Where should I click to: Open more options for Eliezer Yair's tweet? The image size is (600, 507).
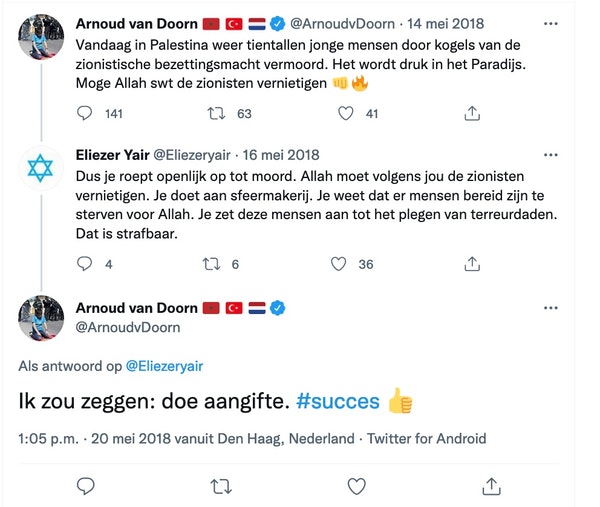click(x=551, y=155)
